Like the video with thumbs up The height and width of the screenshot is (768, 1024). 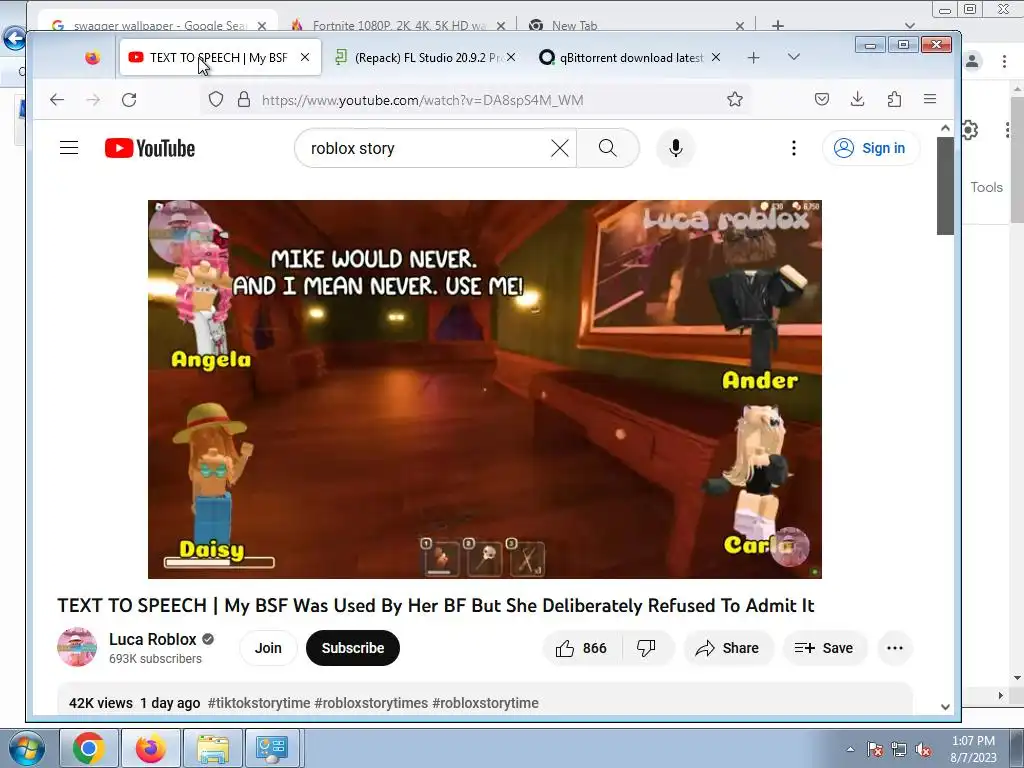581,648
